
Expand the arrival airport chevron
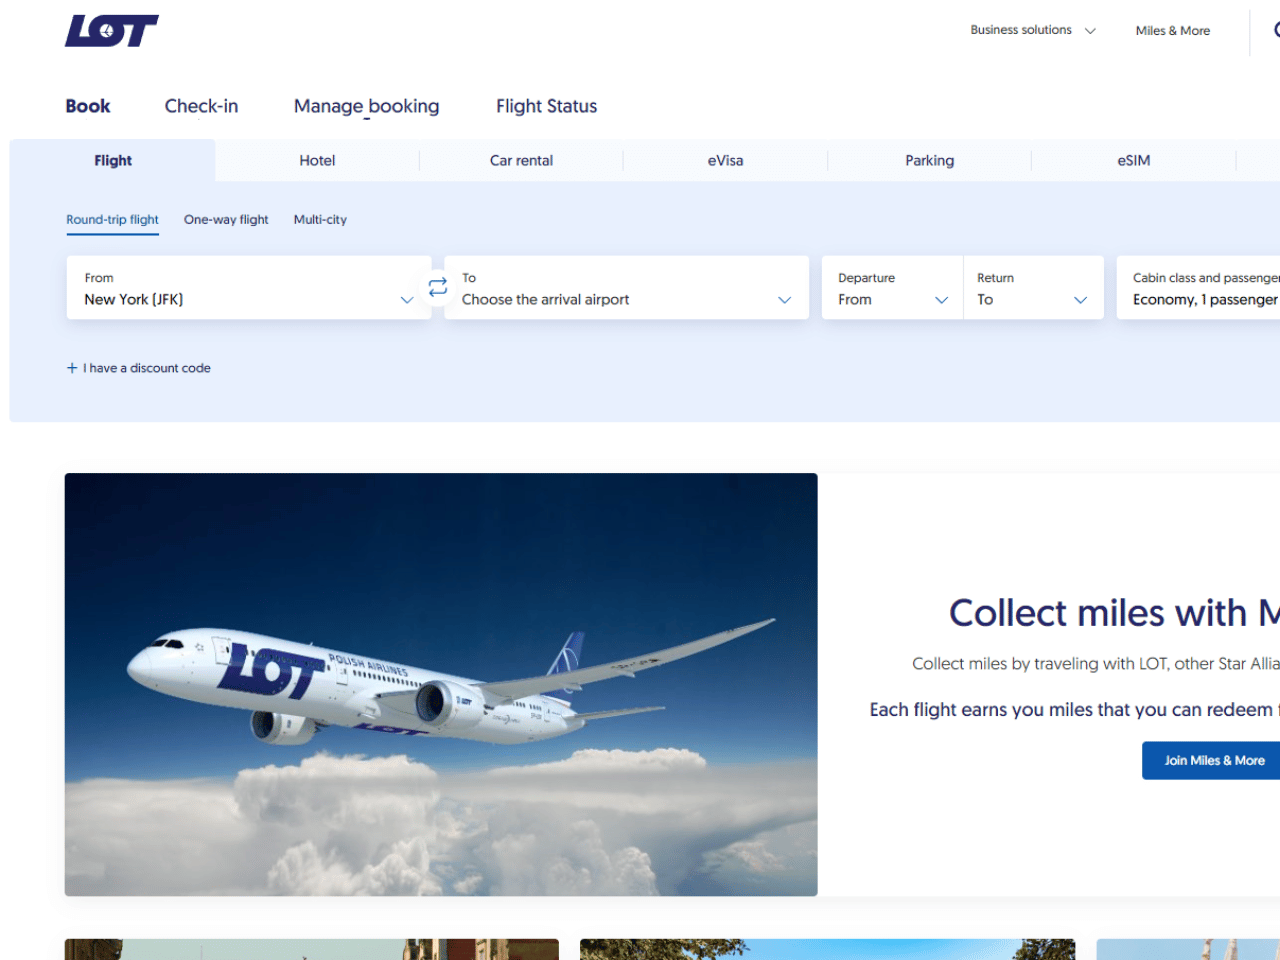(784, 300)
